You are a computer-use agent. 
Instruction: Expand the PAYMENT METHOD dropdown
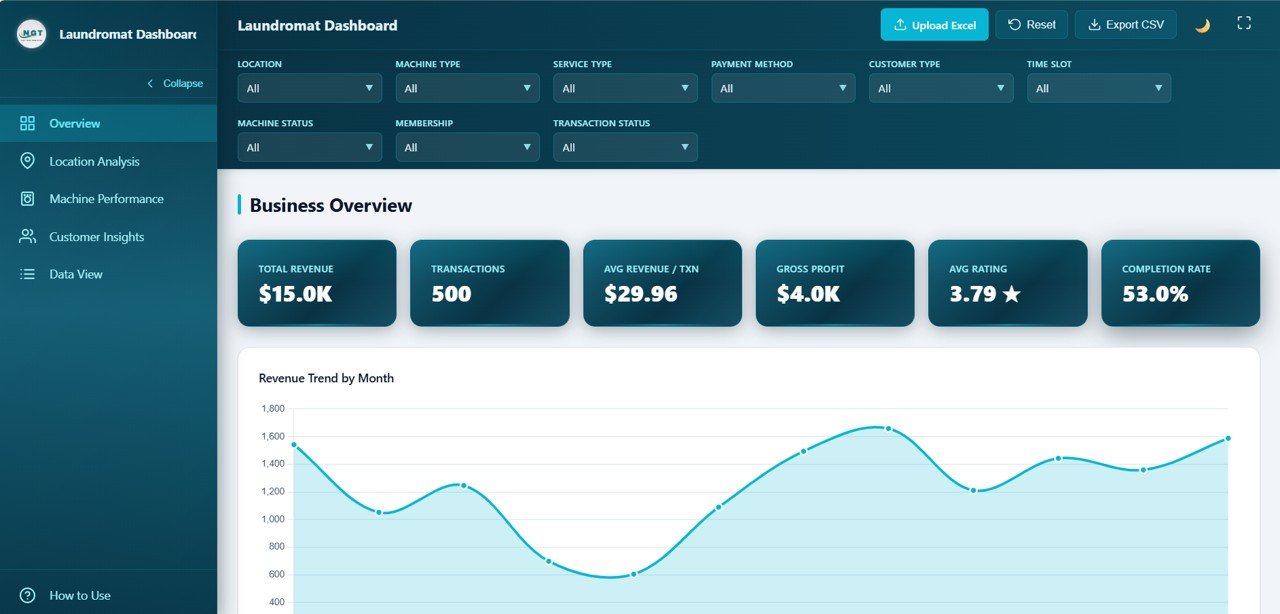pos(783,88)
